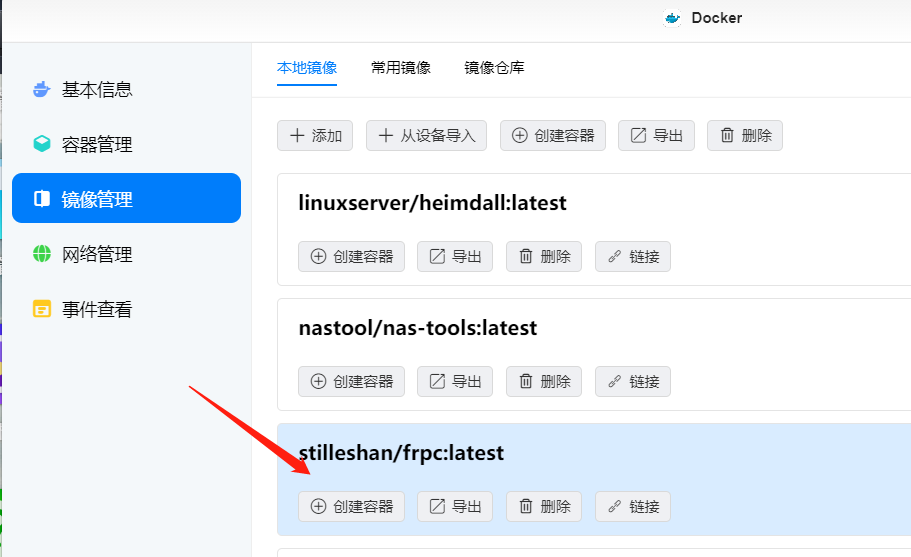
Task: Open 链接 for nastool/nas-tools:latest
Action: [633, 381]
